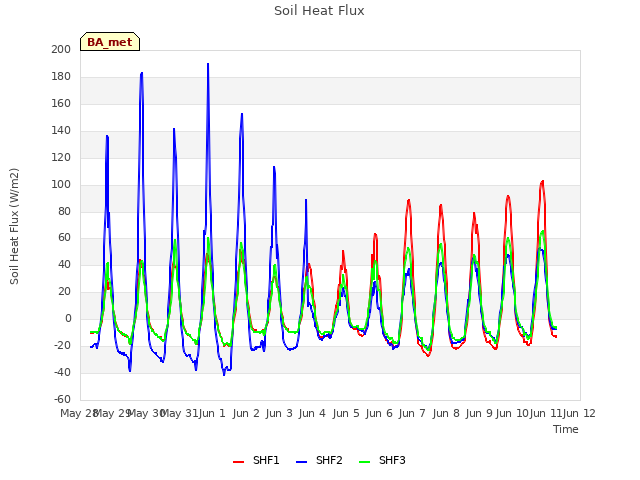Click green SHF3 legend color marker
This screenshot has width=640, height=480.
click(364, 462)
